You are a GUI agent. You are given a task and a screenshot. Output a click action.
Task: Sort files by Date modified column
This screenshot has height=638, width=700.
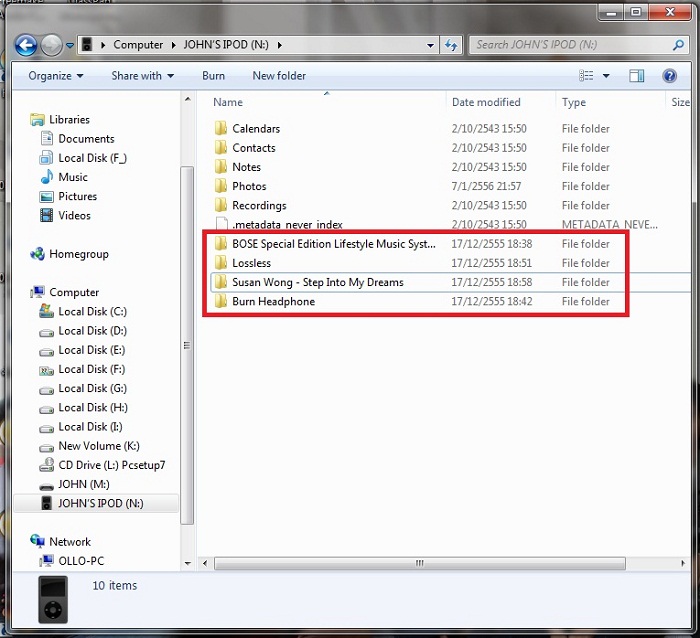(x=486, y=102)
